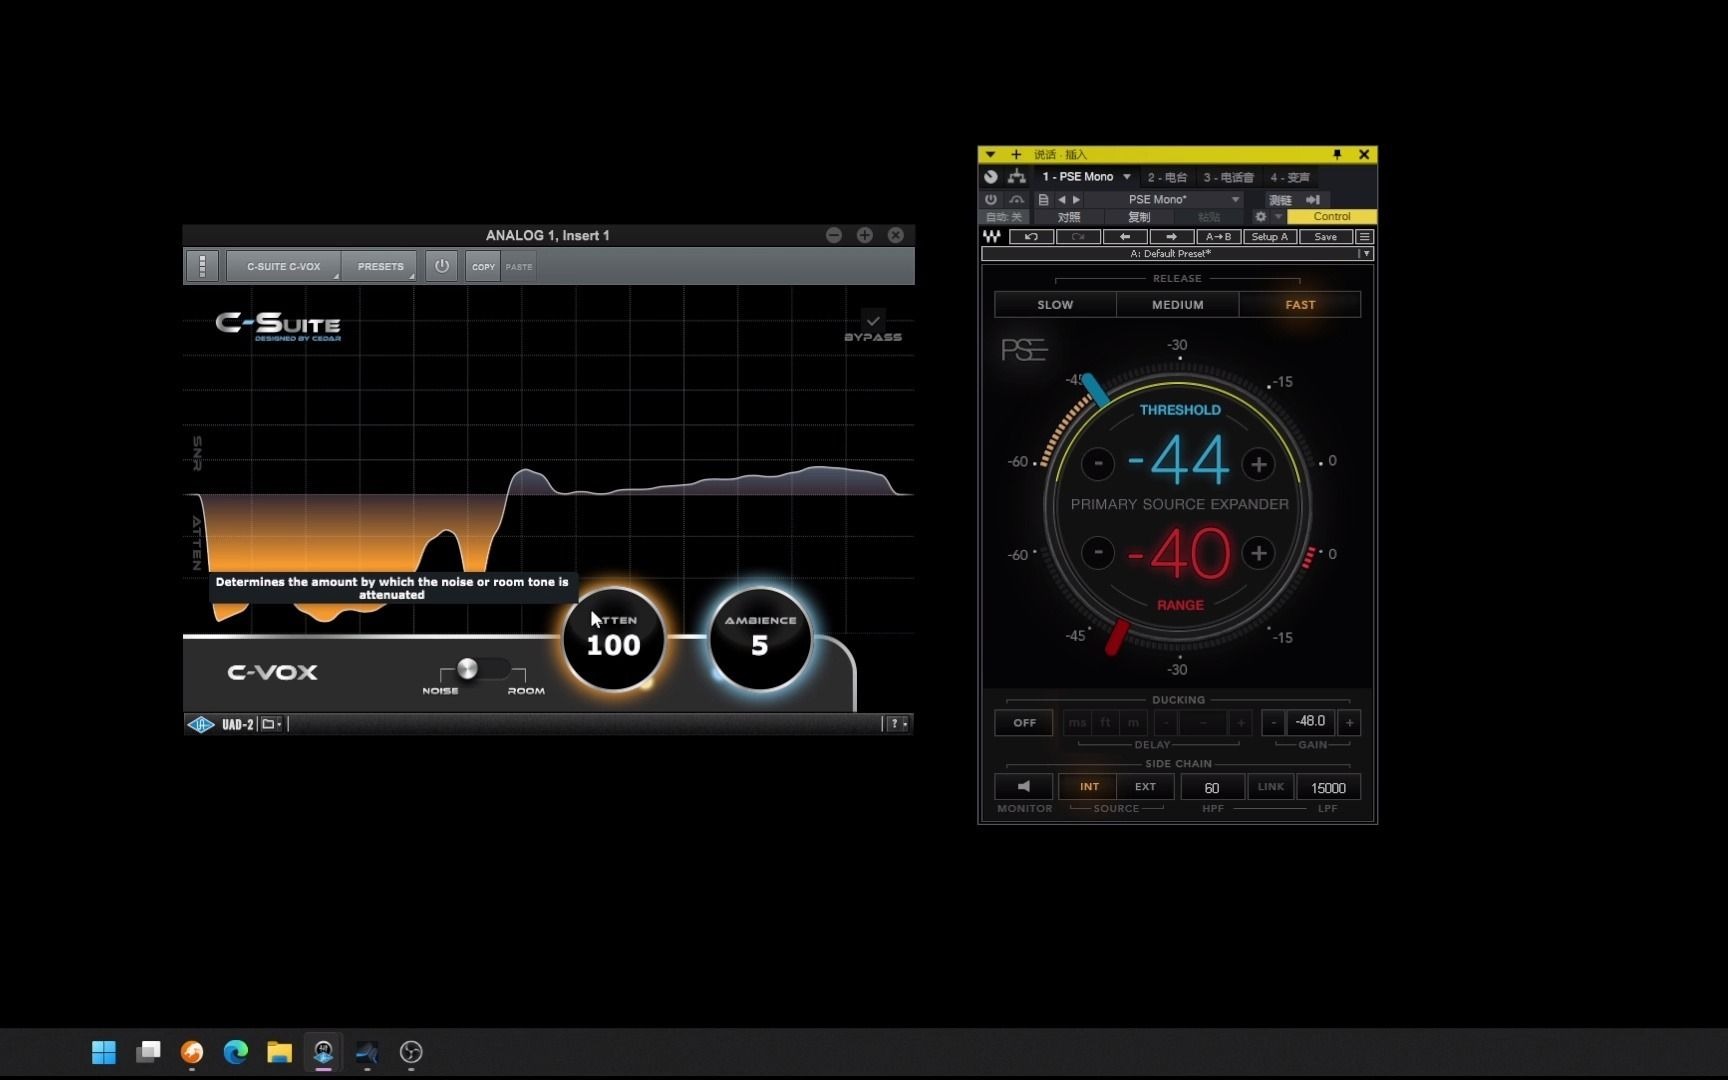This screenshot has height=1080, width=1728.
Task: Click the Waves Save button
Action: (1325, 237)
